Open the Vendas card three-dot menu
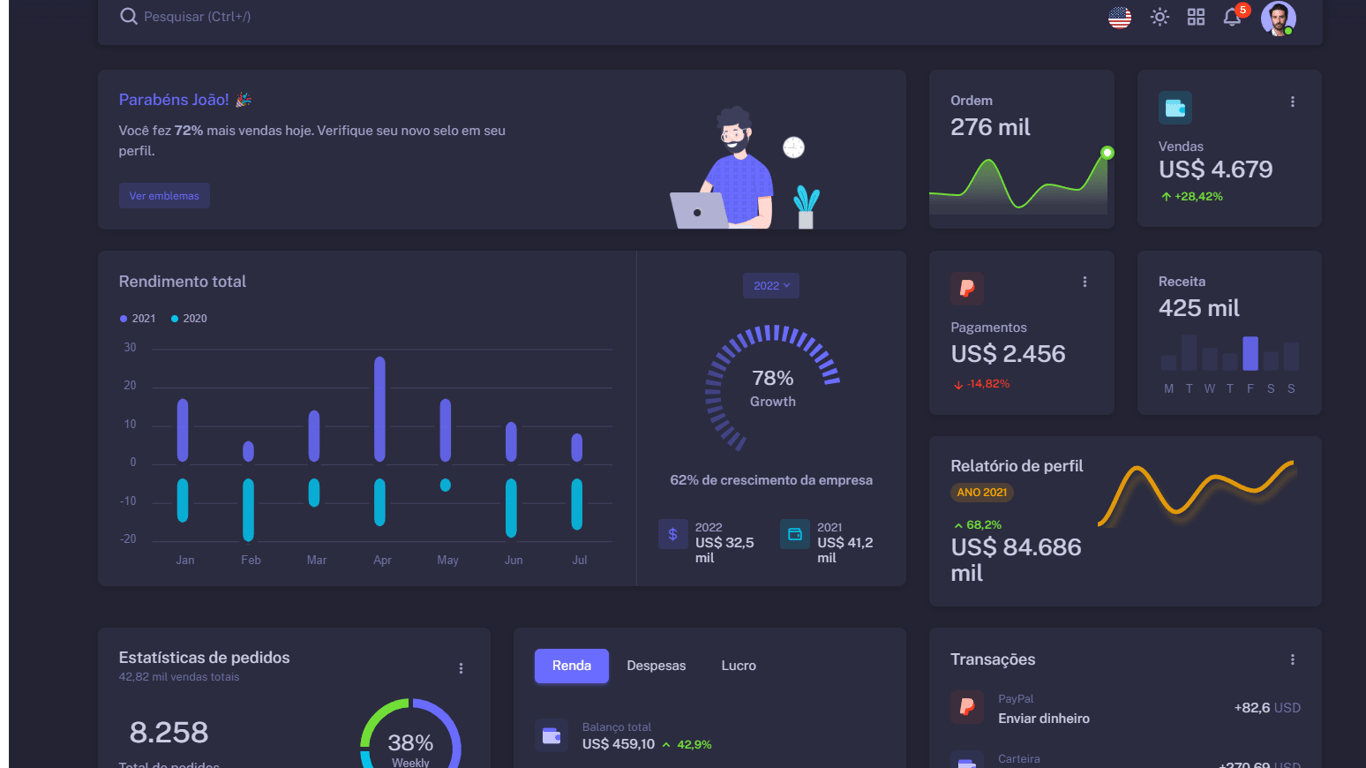1366x768 pixels. pos(1292,102)
